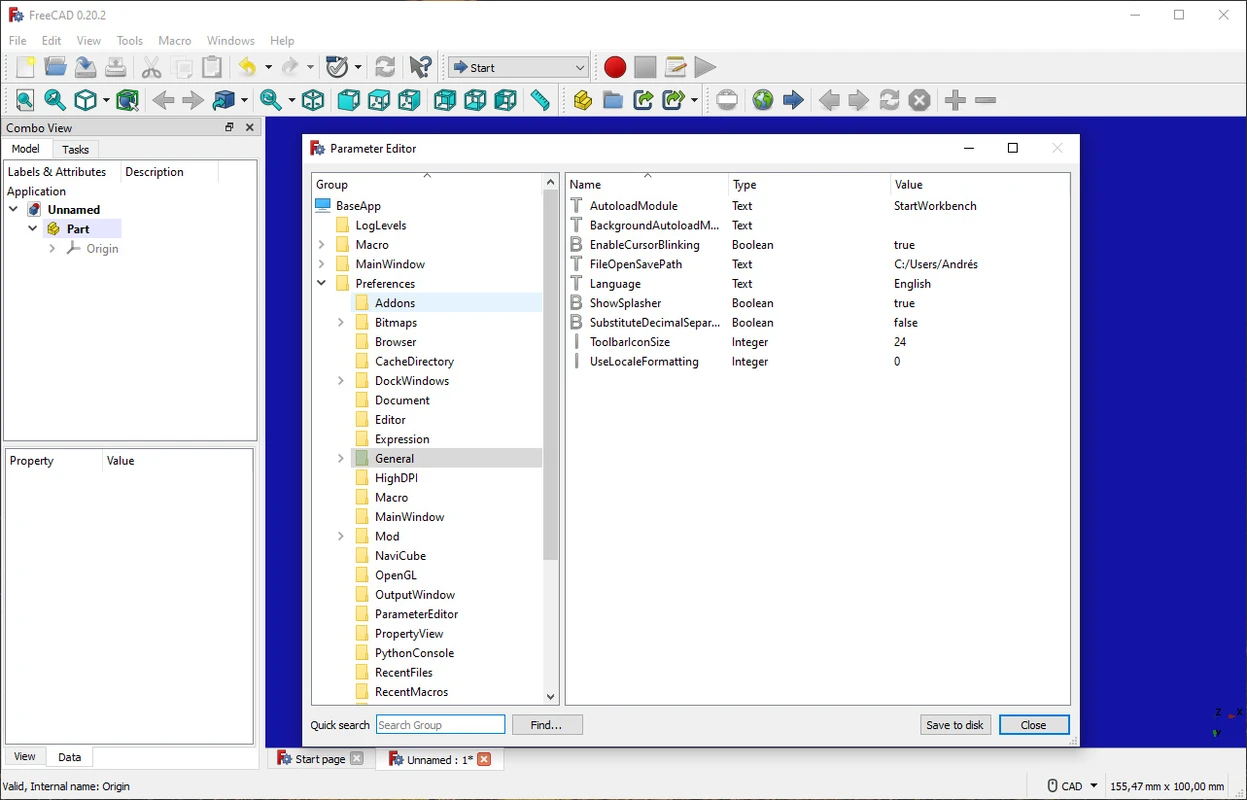This screenshot has height=800, width=1247.
Task: Select the RecentFiles group
Action: pos(404,673)
